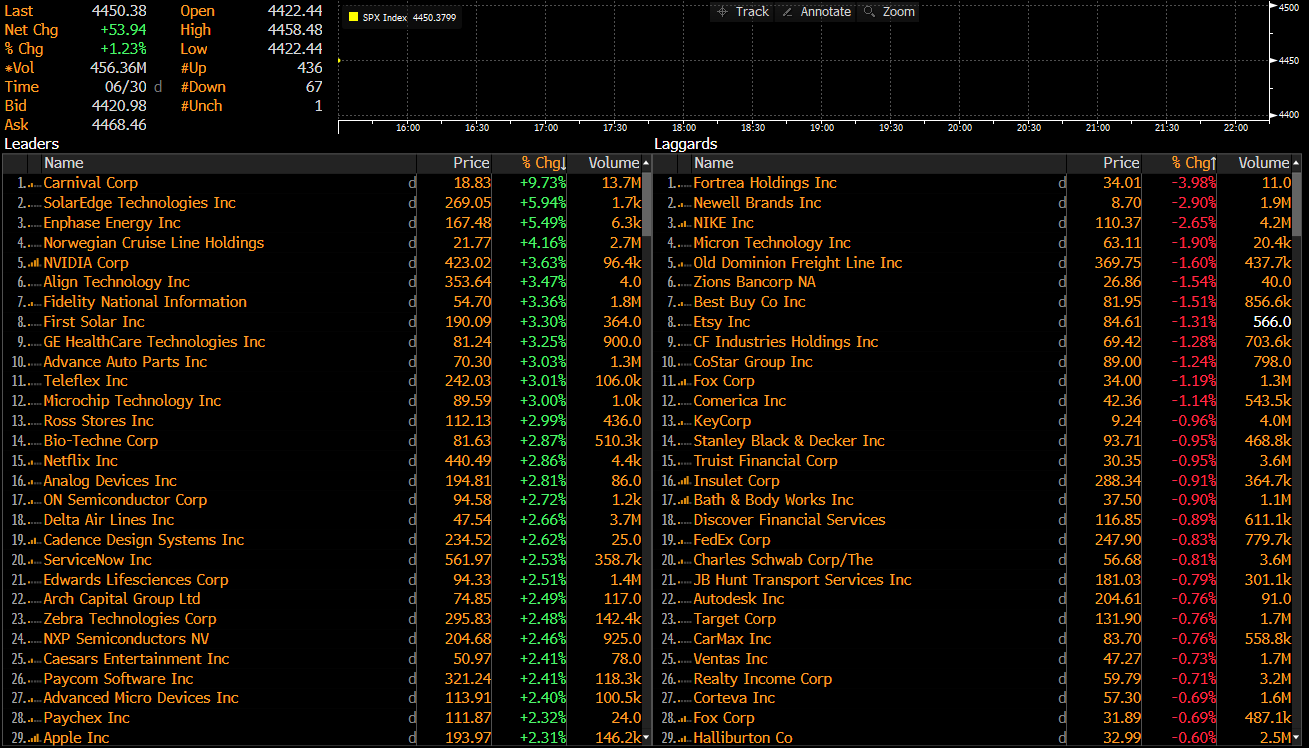This screenshot has height=748, width=1309.
Task: Click the mini bar icon beside Fidelity National Information
Action: (36, 303)
